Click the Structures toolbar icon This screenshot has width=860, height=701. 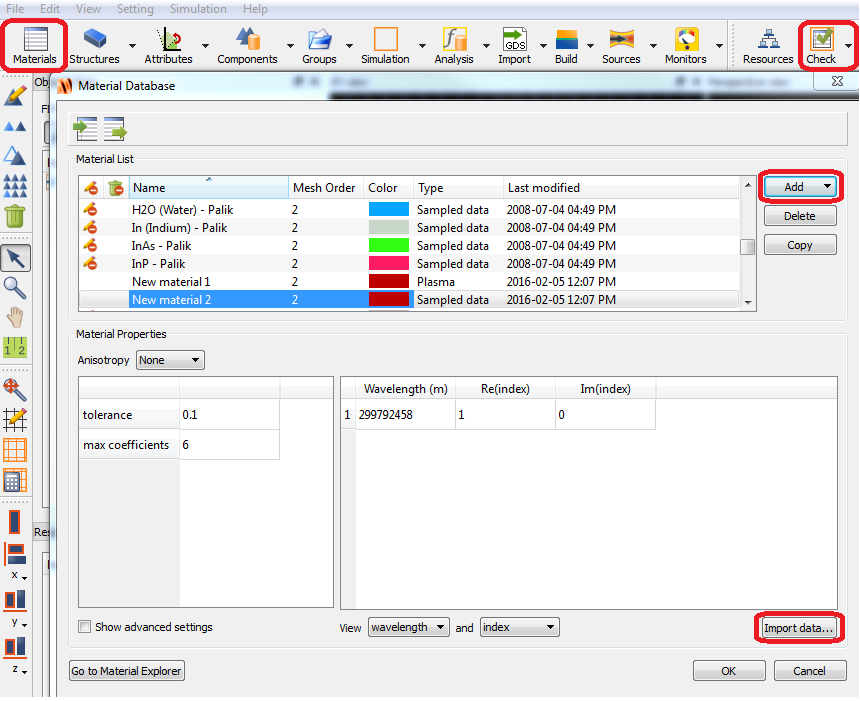point(95,46)
